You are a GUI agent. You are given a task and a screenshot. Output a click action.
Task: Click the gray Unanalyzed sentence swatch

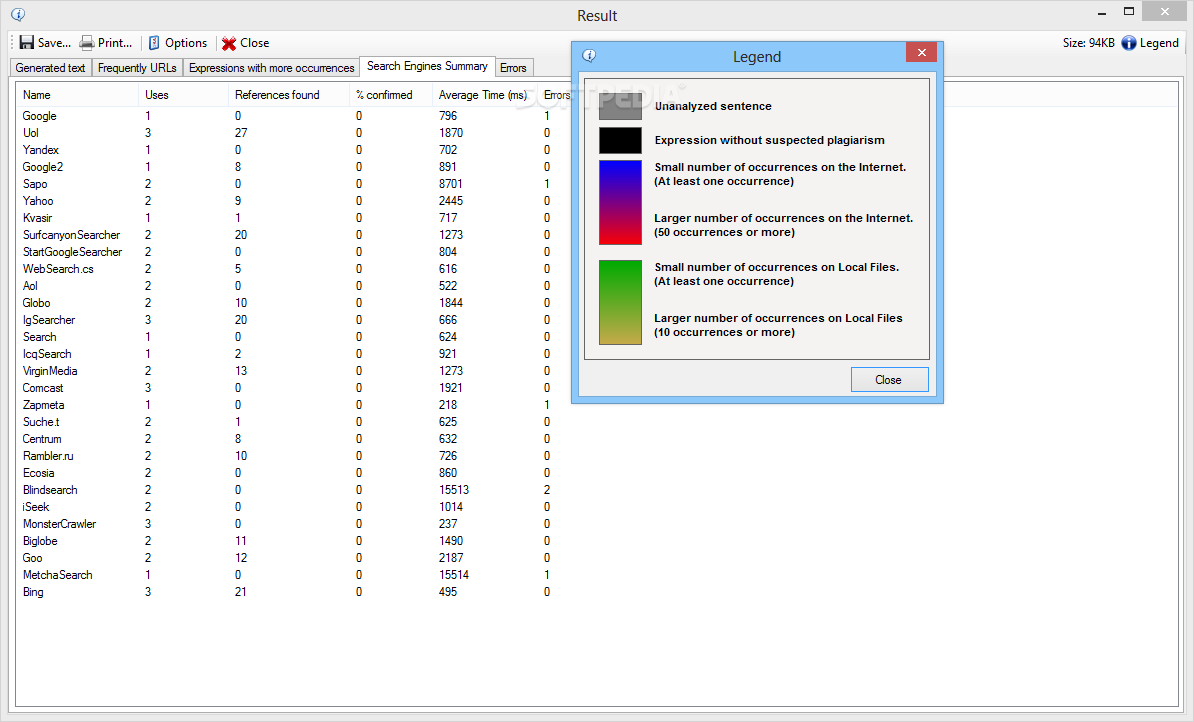(x=620, y=106)
